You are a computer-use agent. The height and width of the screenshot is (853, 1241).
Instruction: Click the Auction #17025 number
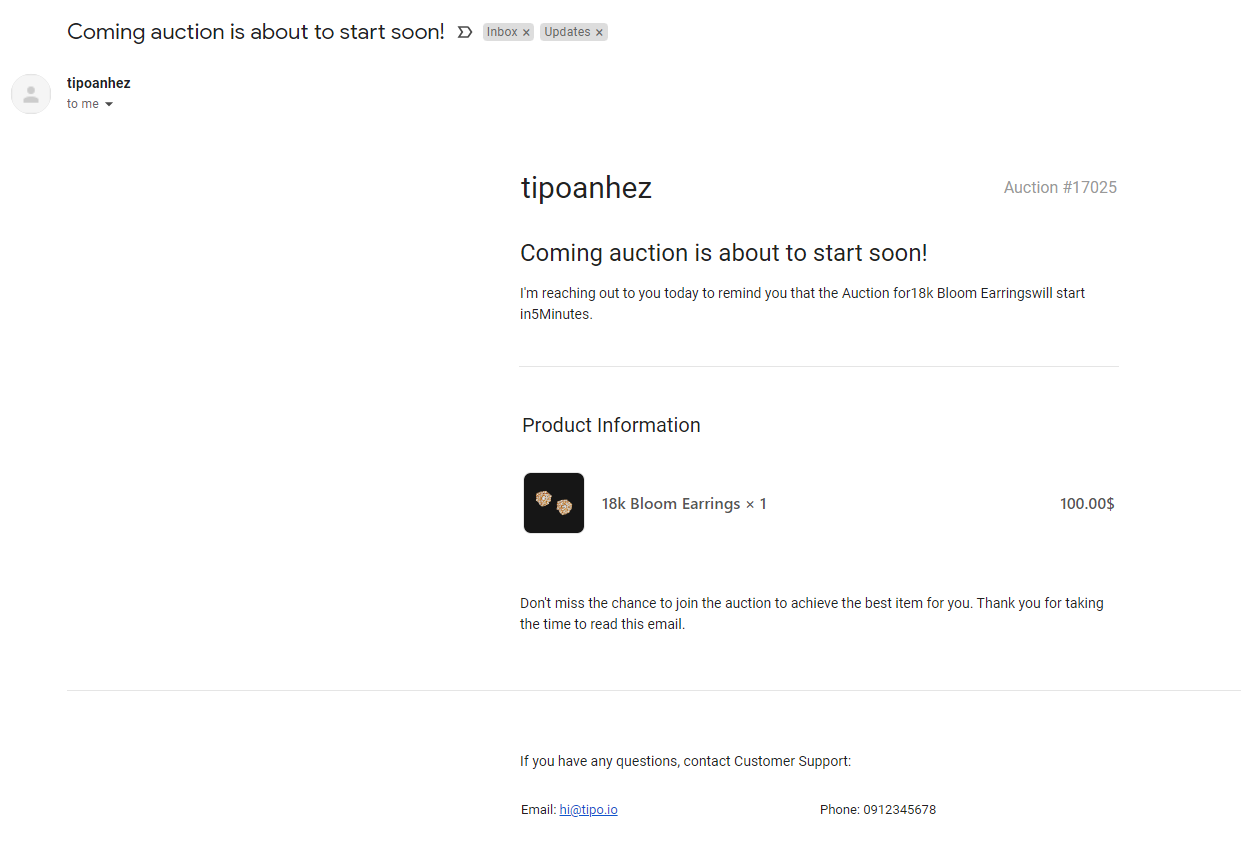coord(1060,188)
